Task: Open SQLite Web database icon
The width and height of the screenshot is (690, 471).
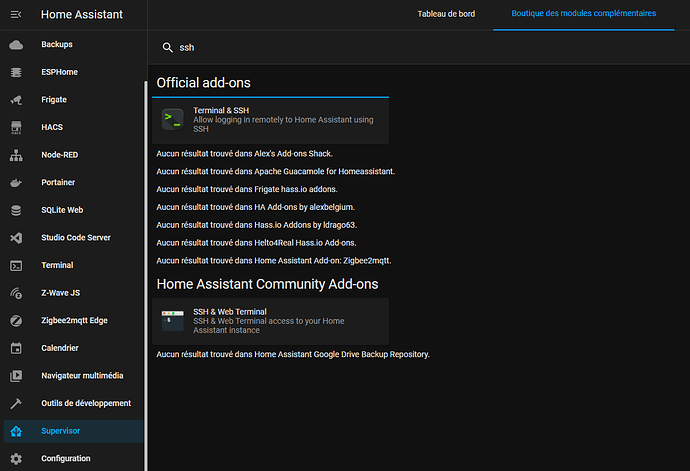Action: pyautogui.click(x=16, y=210)
